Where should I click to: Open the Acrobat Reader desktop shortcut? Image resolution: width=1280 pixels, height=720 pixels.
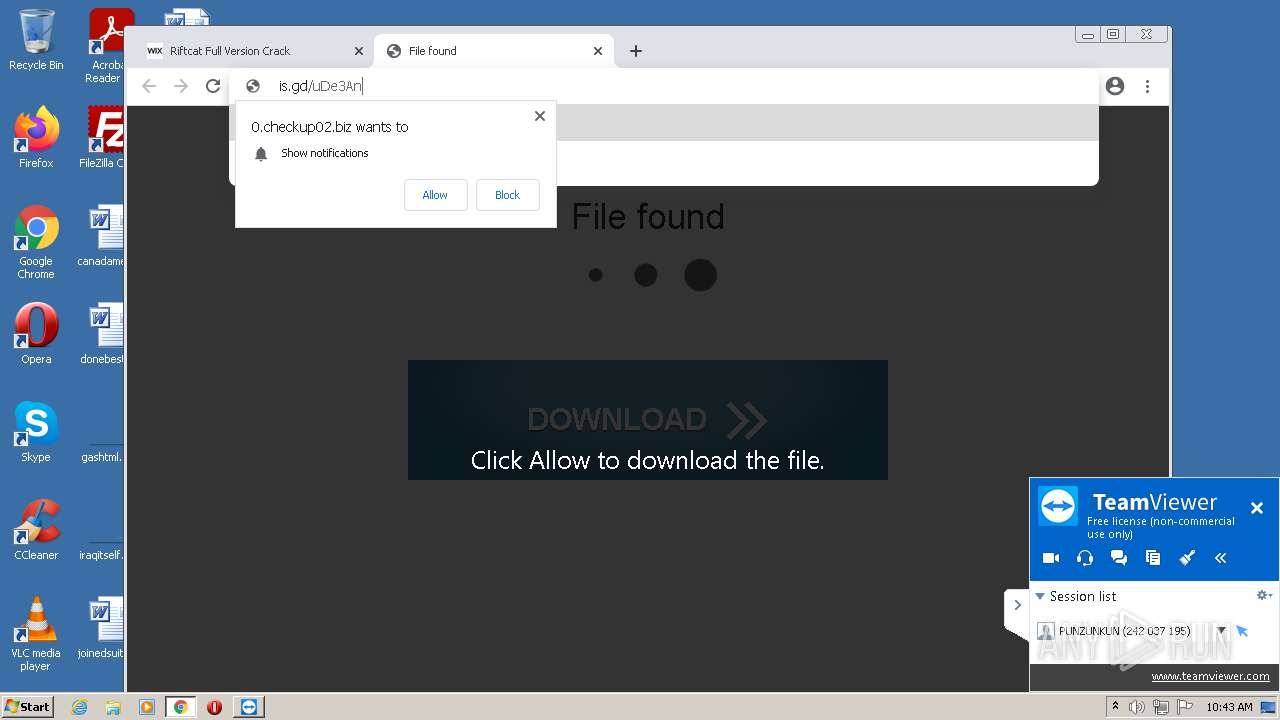click(x=106, y=46)
